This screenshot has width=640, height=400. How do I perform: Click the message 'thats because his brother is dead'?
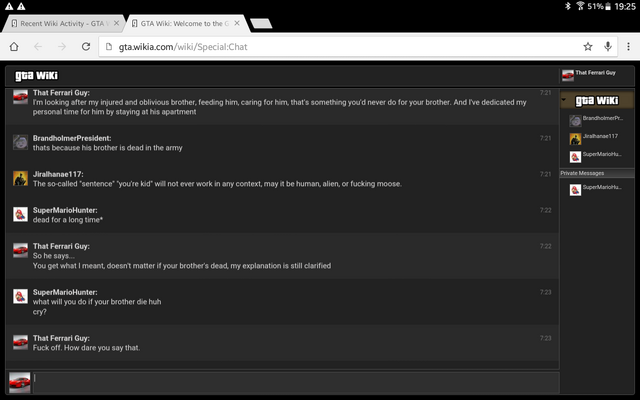107,148
